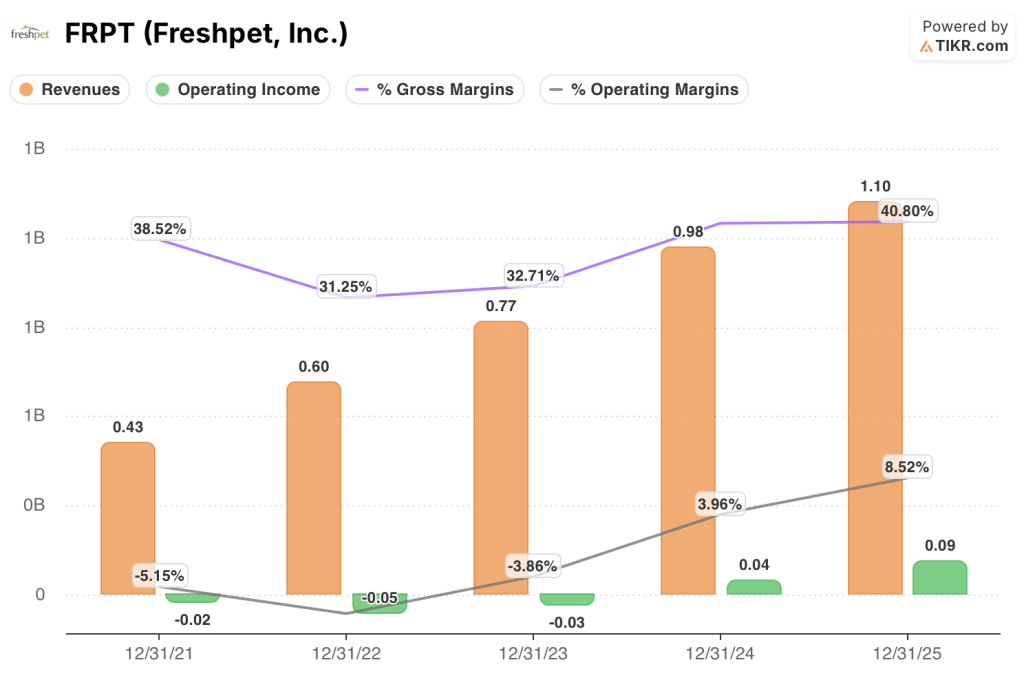This screenshot has width=1024, height=680.
Task: Toggle the Revenues series visibility
Action: coord(70,89)
